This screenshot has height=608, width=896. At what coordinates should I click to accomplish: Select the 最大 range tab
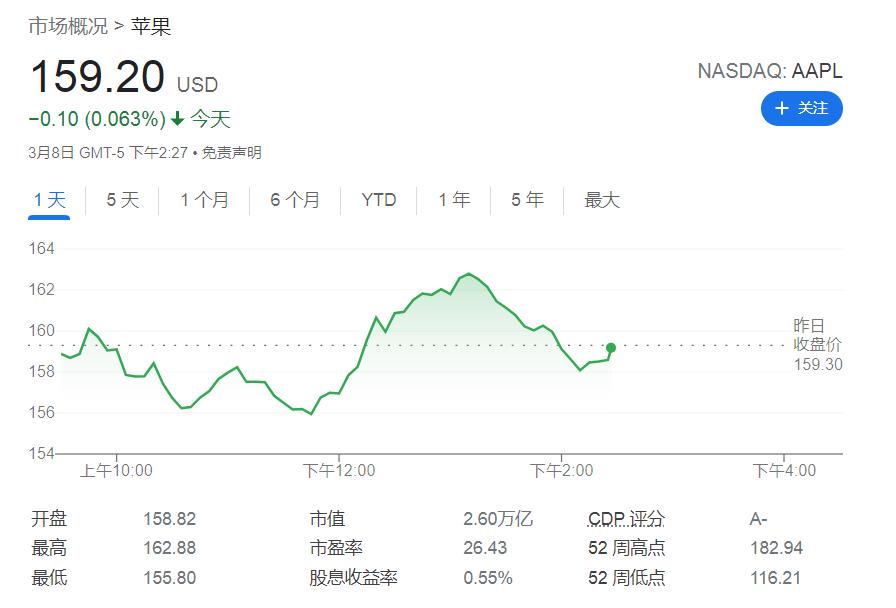point(602,200)
